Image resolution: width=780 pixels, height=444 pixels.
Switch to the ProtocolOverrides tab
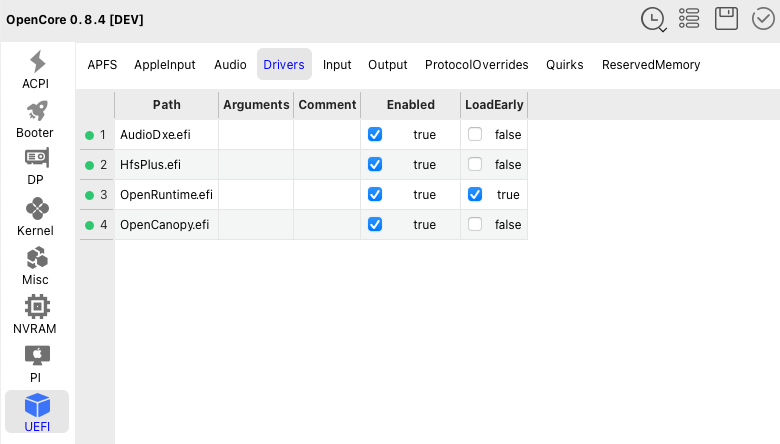pyautogui.click(x=477, y=65)
